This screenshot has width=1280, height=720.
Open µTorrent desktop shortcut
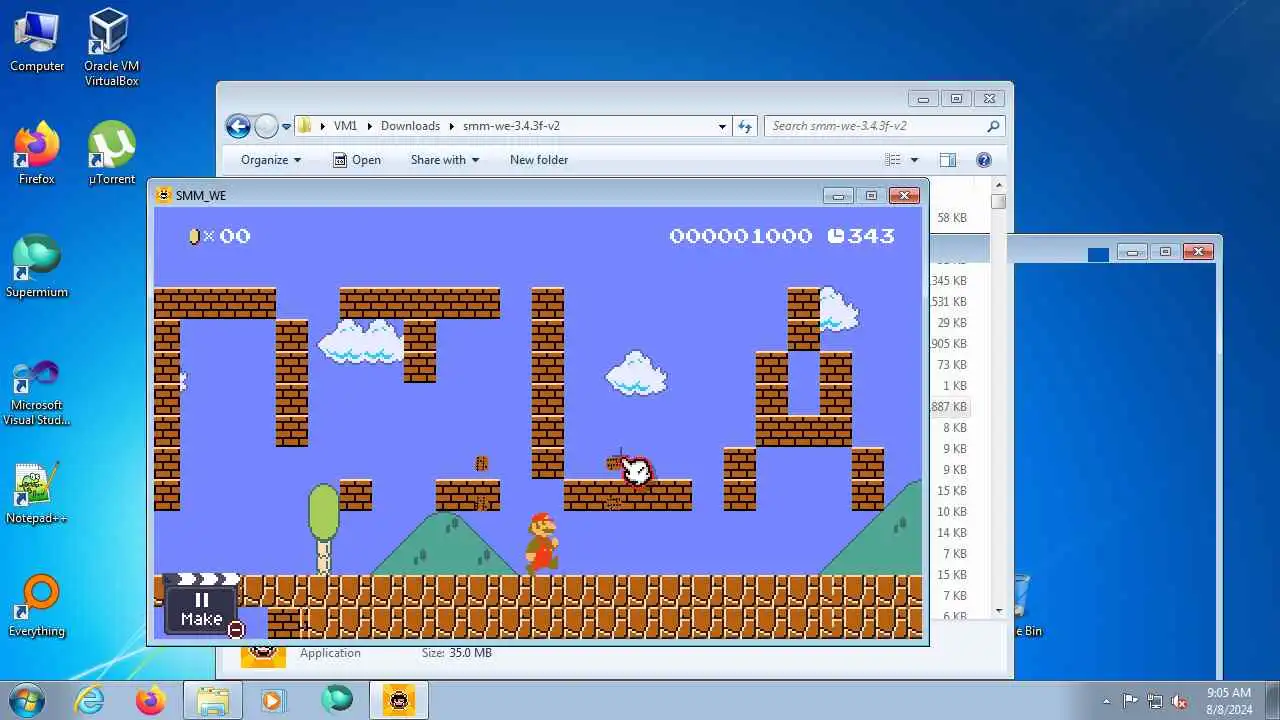click(112, 154)
